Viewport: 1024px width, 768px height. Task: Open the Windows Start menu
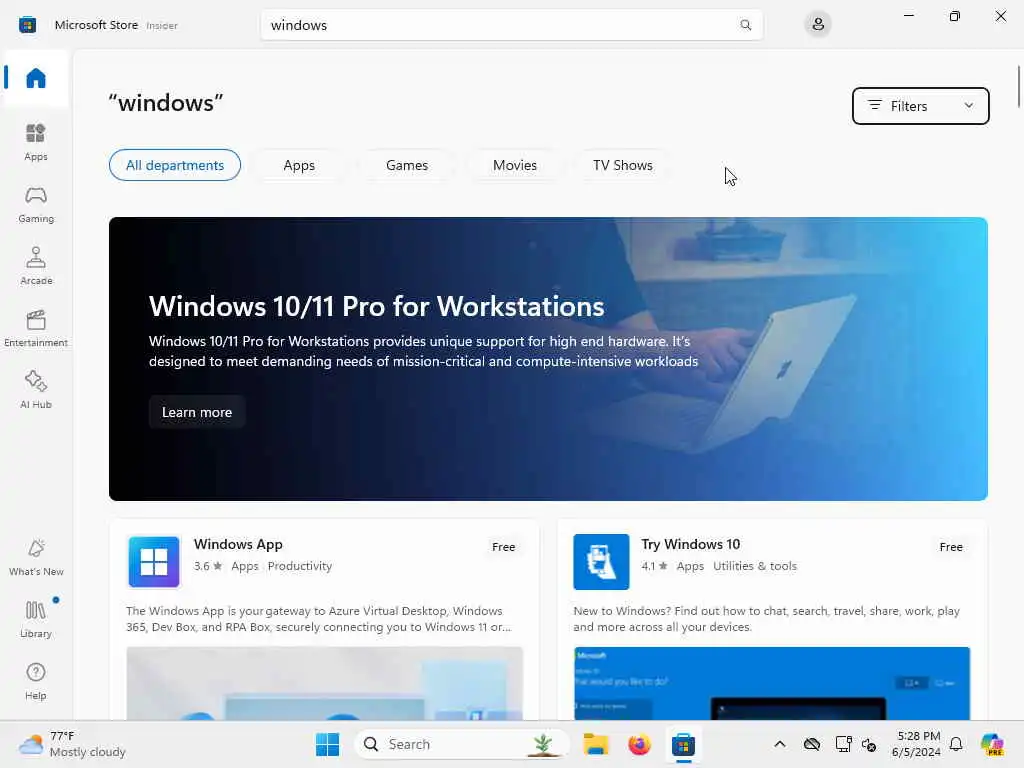[327, 744]
